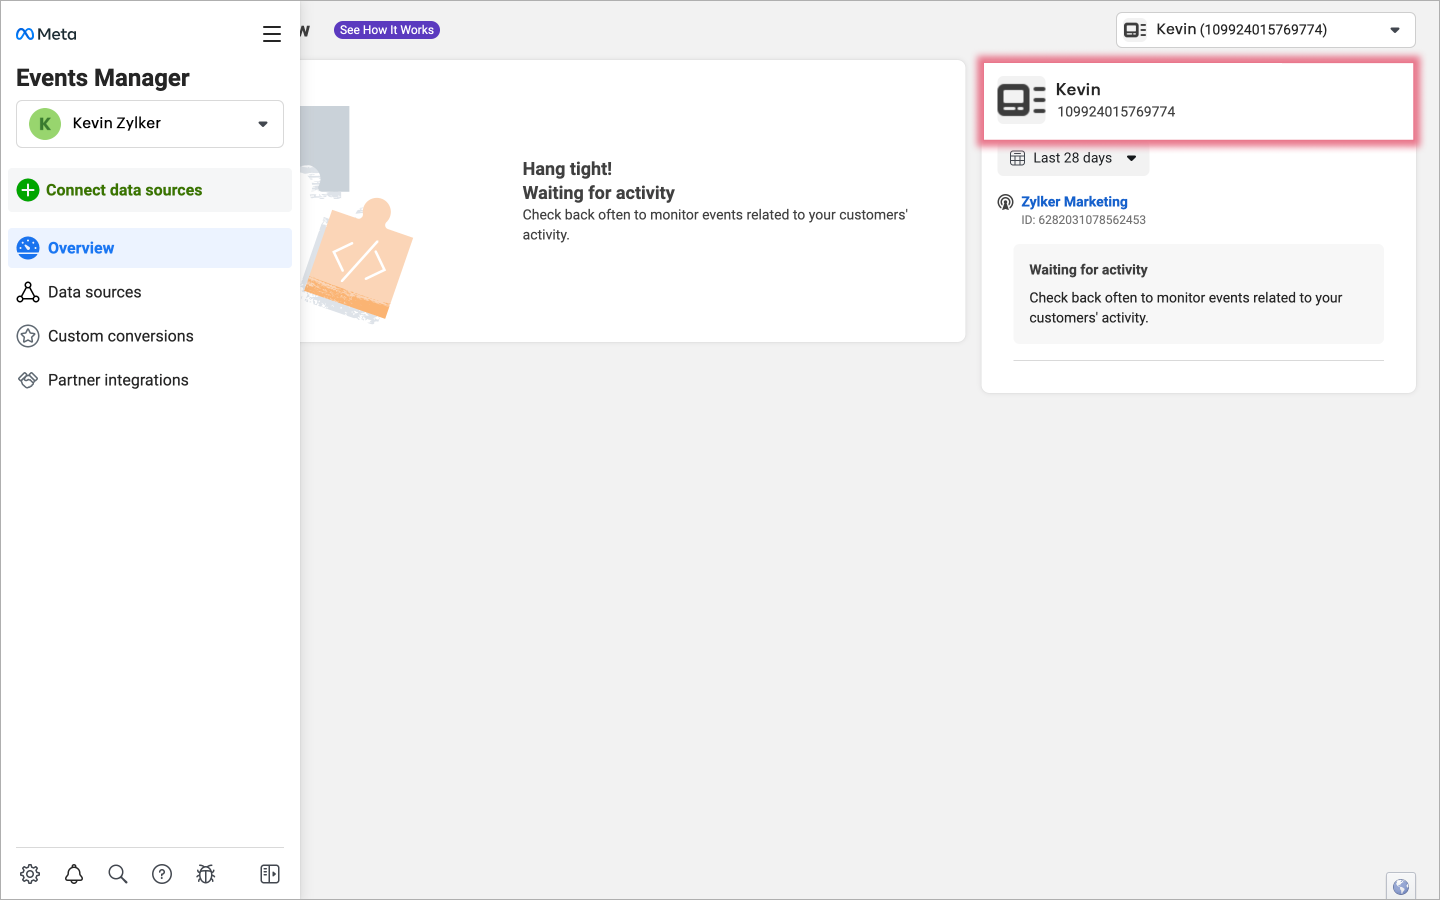Open the help question mark icon

[162, 874]
